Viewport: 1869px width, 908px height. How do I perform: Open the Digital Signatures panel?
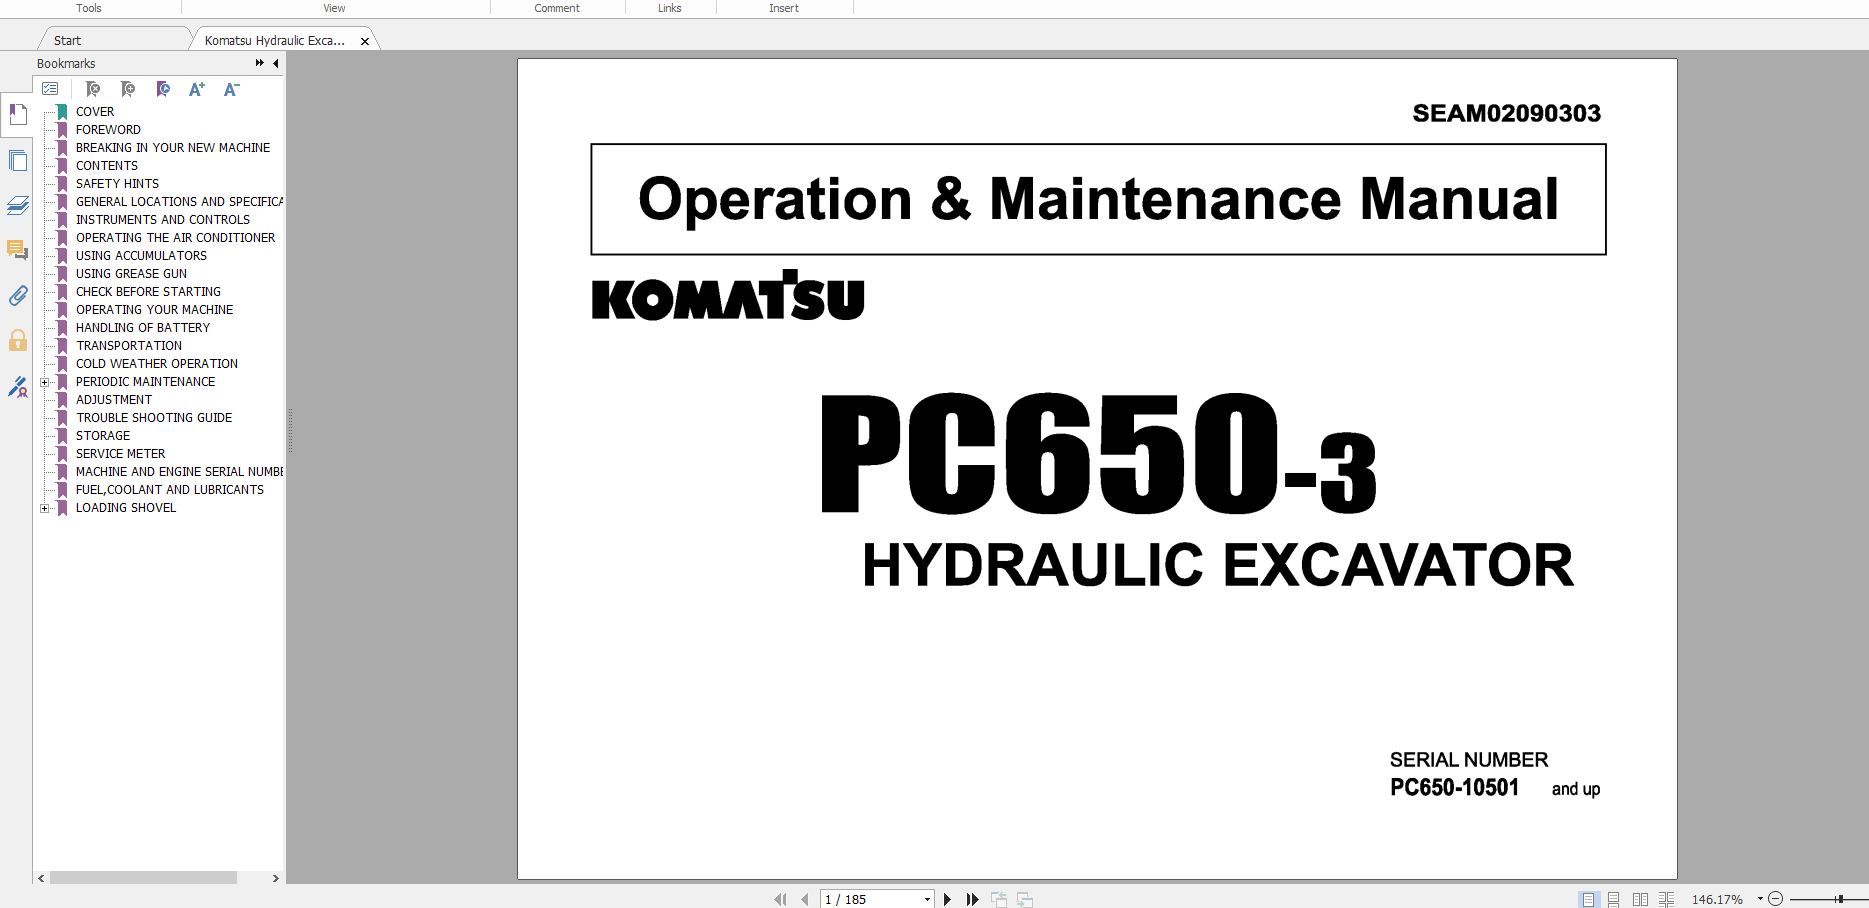coord(17,387)
